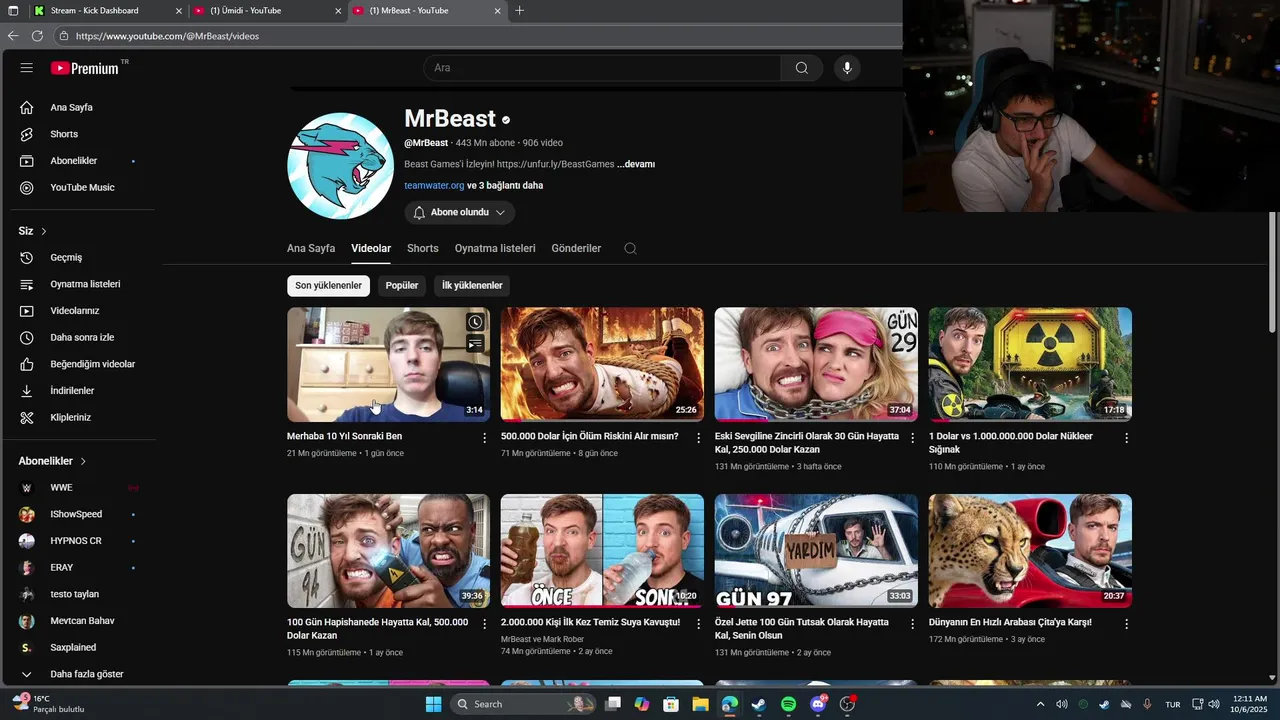1280x720 pixels.
Task: Click browser back arrow
Action: pos(13,36)
